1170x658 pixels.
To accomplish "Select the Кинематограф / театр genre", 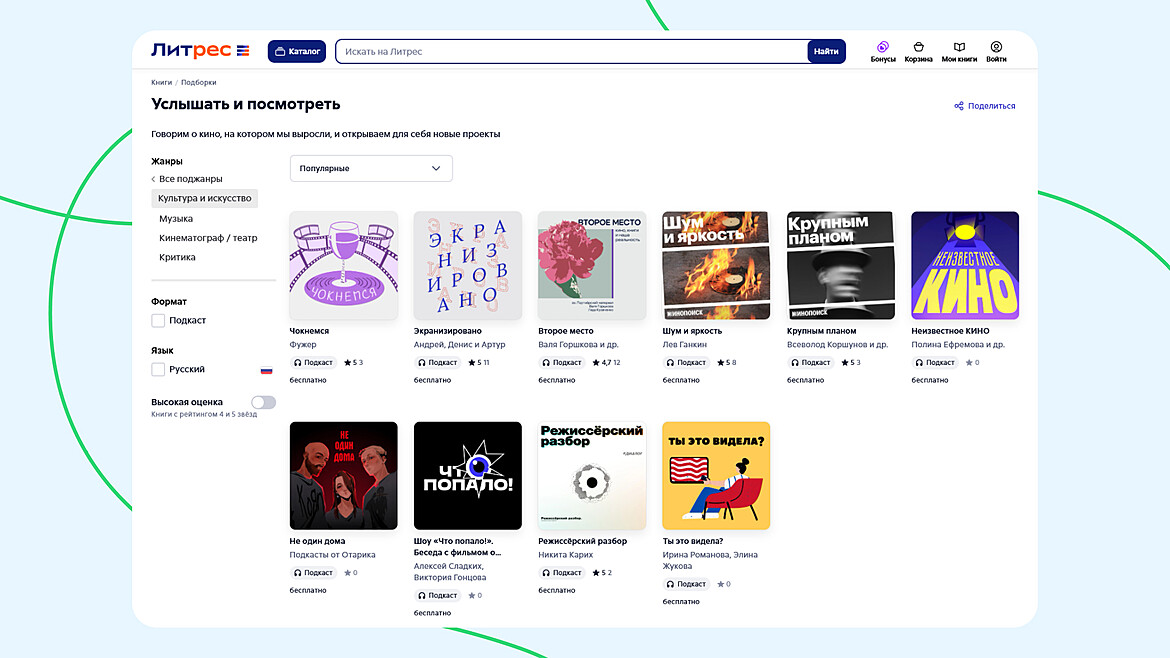I will [208, 238].
